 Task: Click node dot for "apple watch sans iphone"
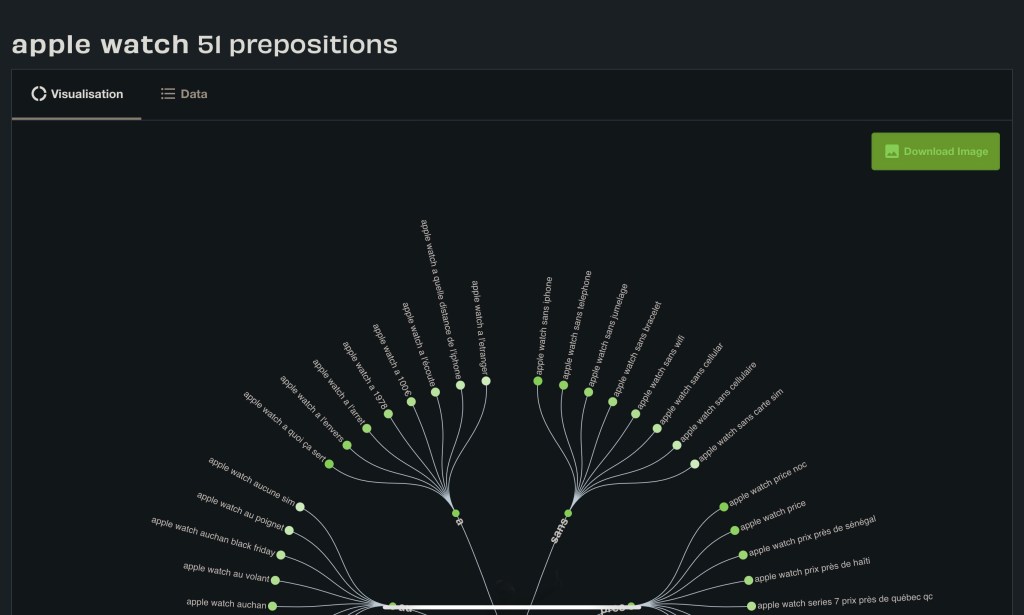538,381
